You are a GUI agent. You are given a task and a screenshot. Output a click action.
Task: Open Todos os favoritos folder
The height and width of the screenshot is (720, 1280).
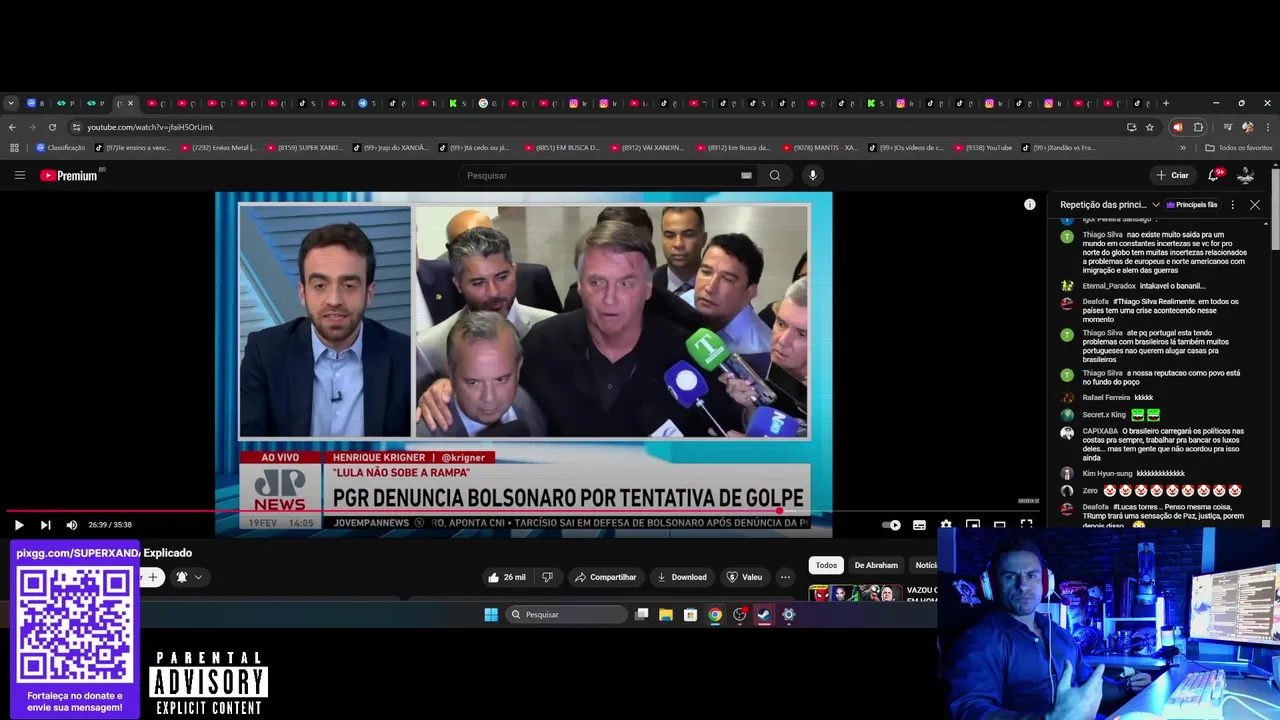coord(1239,148)
